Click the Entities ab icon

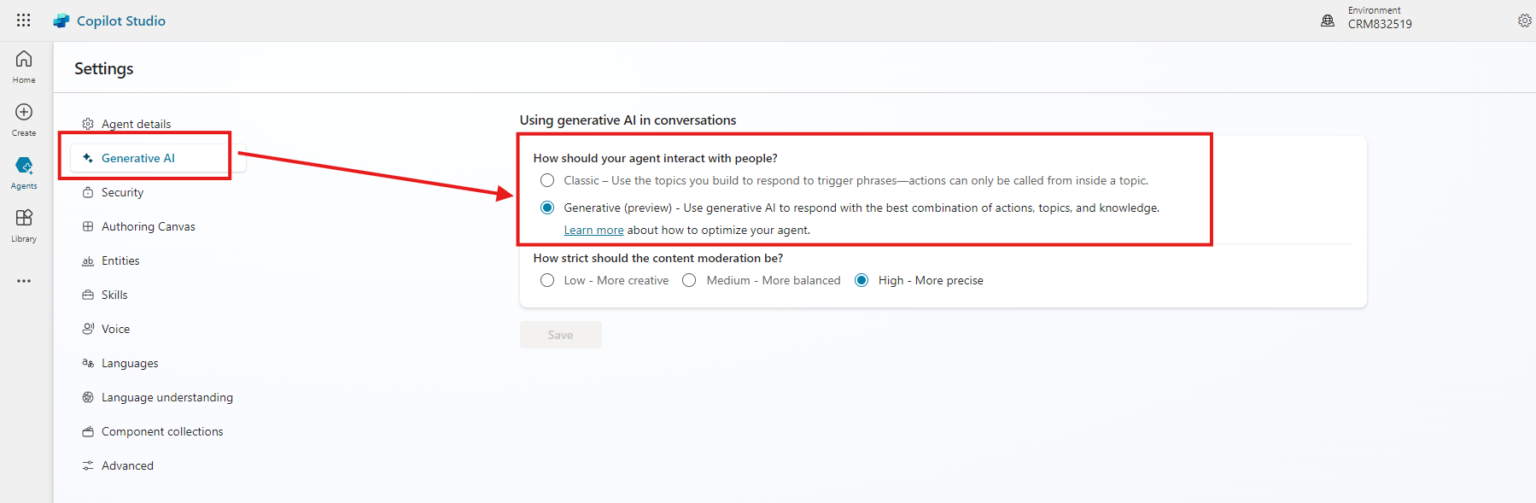(88, 261)
